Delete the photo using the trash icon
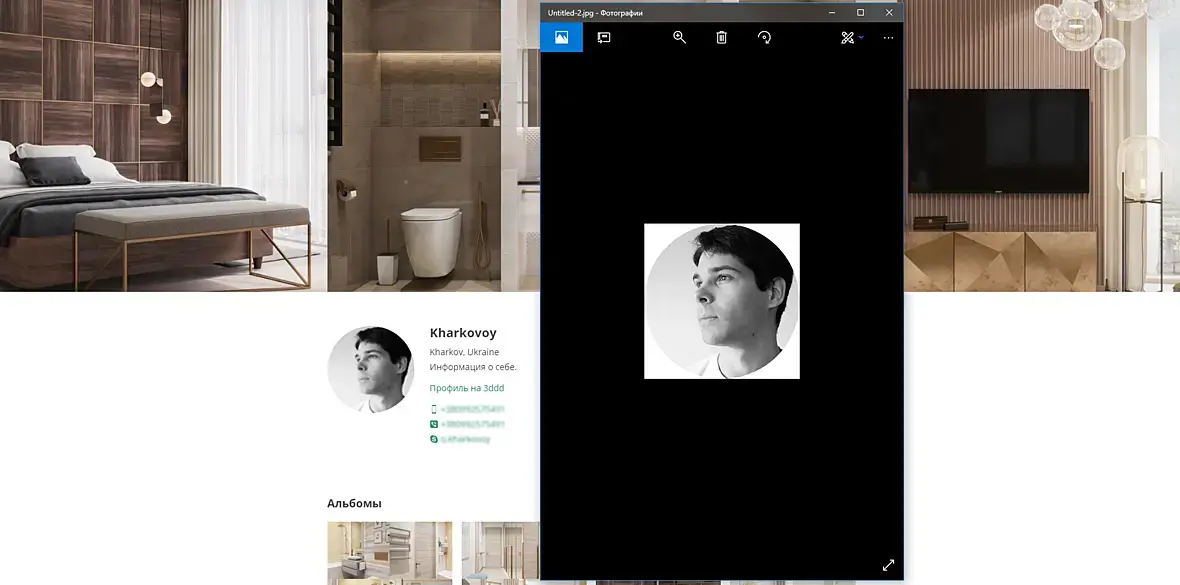Viewport: 1180px width, 585px height. (721, 38)
